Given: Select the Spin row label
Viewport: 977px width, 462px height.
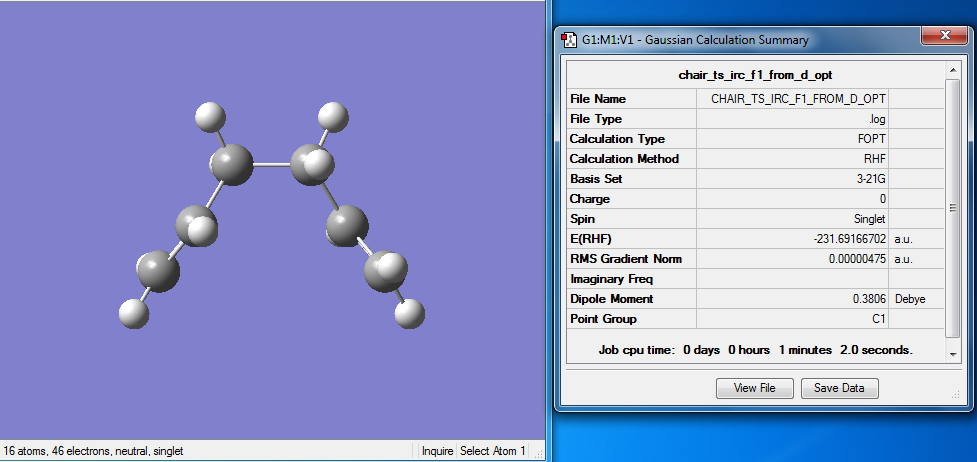Looking at the screenshot, I should 581,219.
